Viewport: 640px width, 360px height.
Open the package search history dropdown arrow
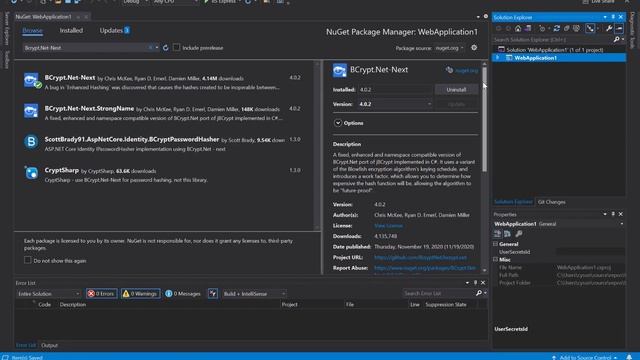click(157, 48)
